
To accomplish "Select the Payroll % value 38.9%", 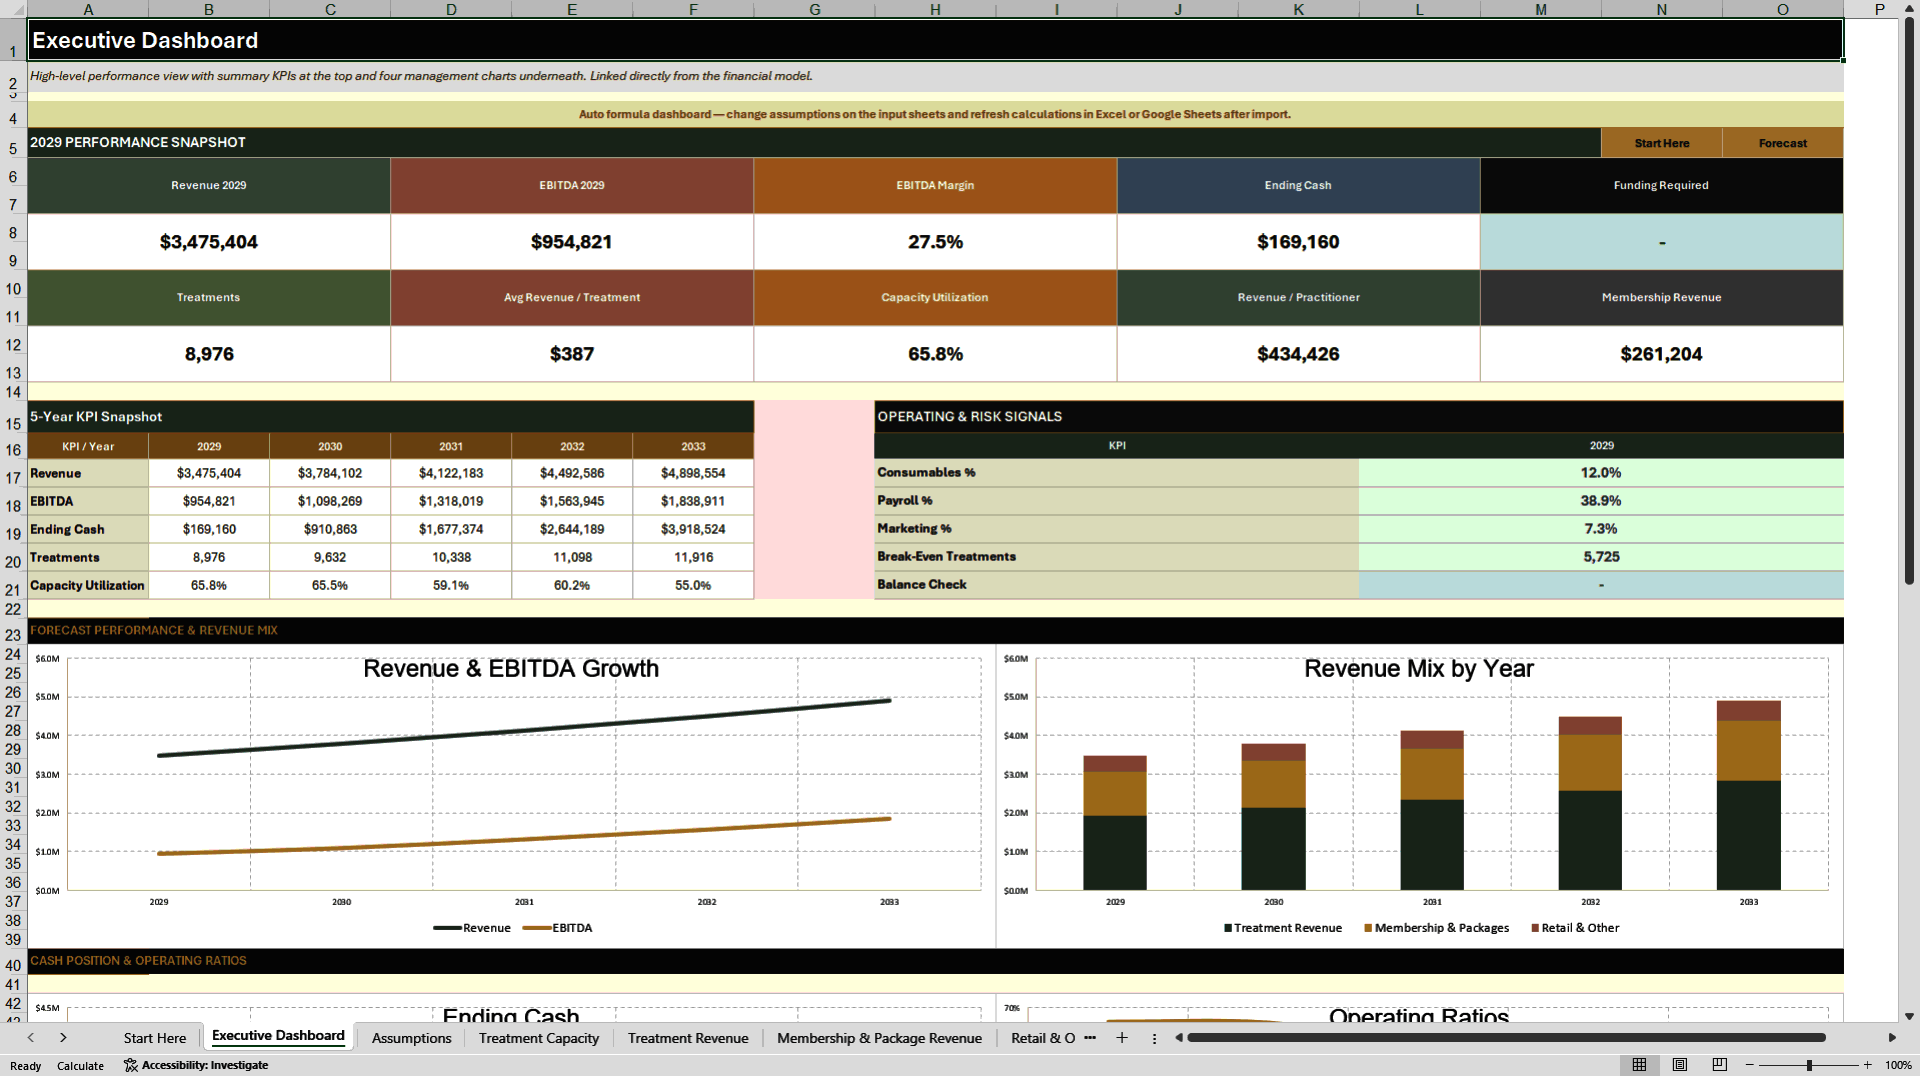I will [1601, 501].
